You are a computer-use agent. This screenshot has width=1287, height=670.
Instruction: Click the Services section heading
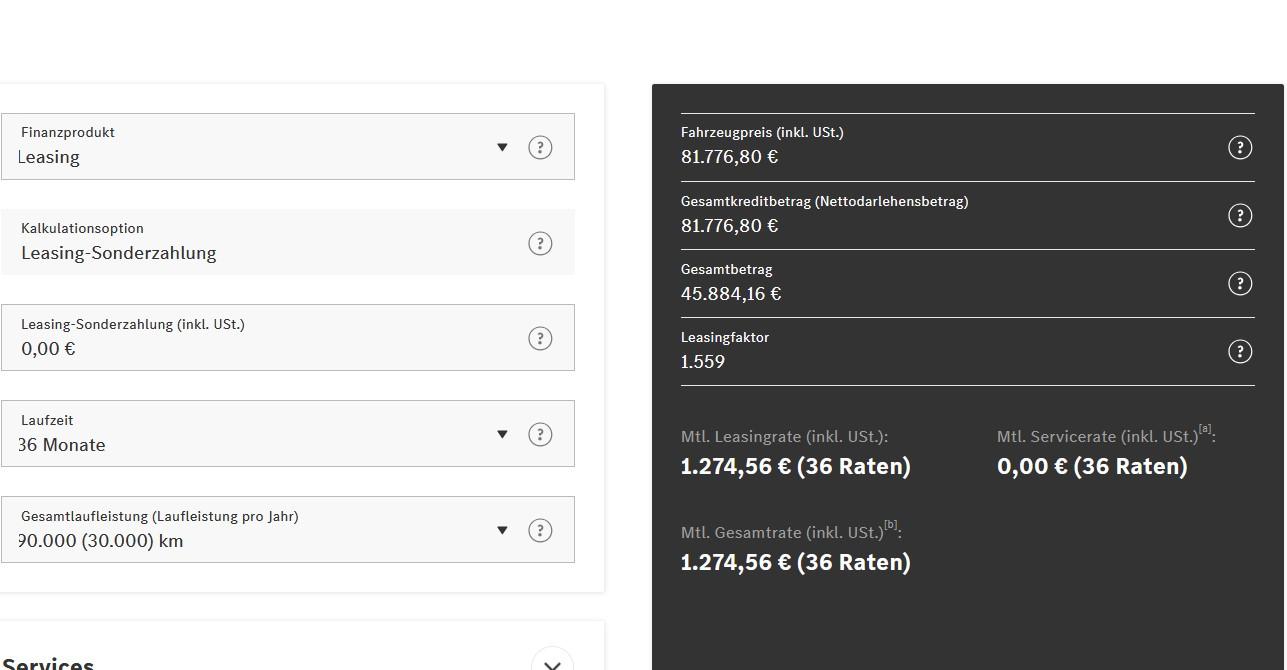[x=47, y=662]
